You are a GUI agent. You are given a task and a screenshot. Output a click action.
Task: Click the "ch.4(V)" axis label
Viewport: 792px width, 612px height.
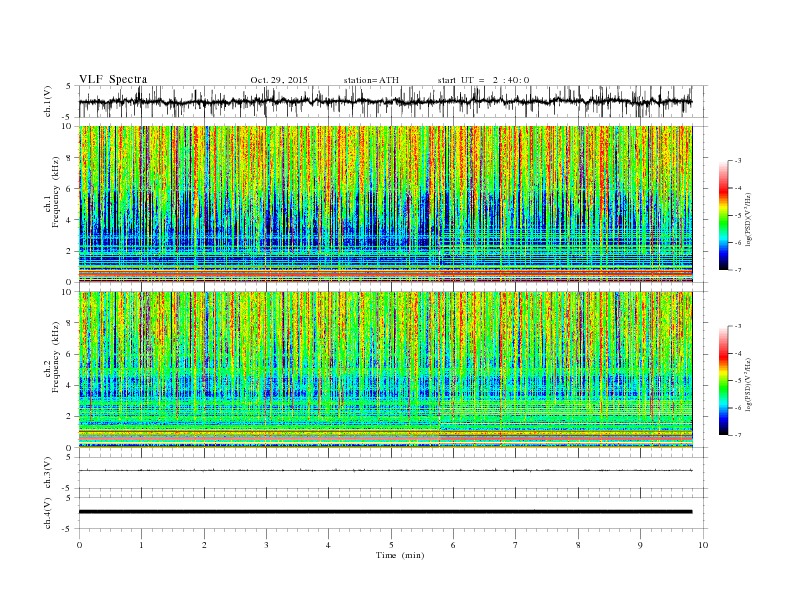[x=48, y=513]
